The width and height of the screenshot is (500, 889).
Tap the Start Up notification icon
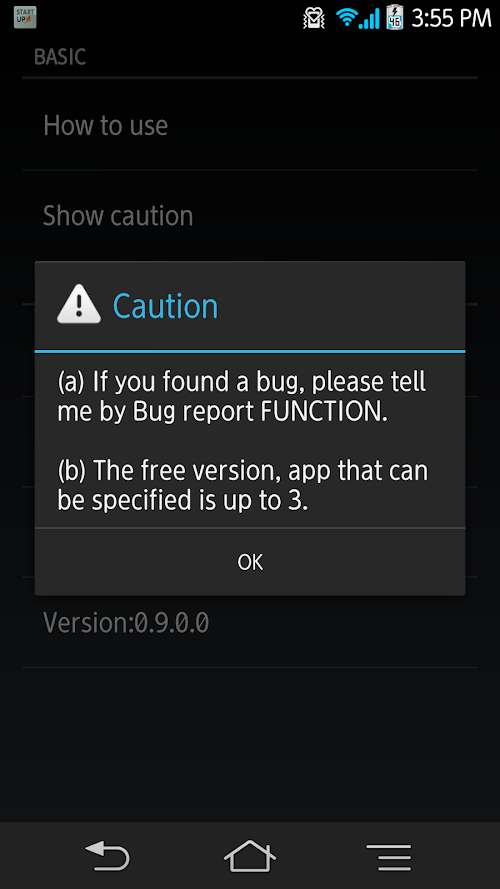(x=25, y=18)
